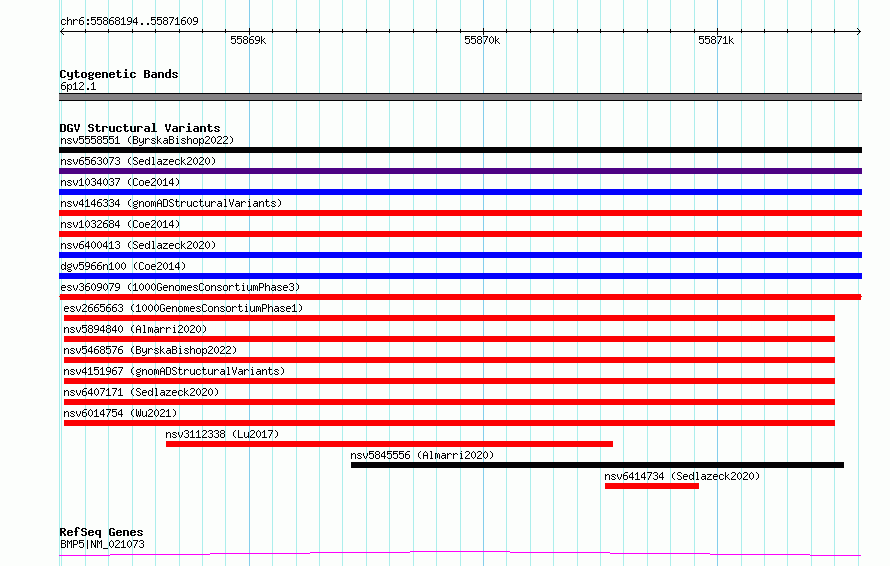
Task: Open variant nsv6563073 (Sedlazeck2020) label
Action: tap(138, 161)
